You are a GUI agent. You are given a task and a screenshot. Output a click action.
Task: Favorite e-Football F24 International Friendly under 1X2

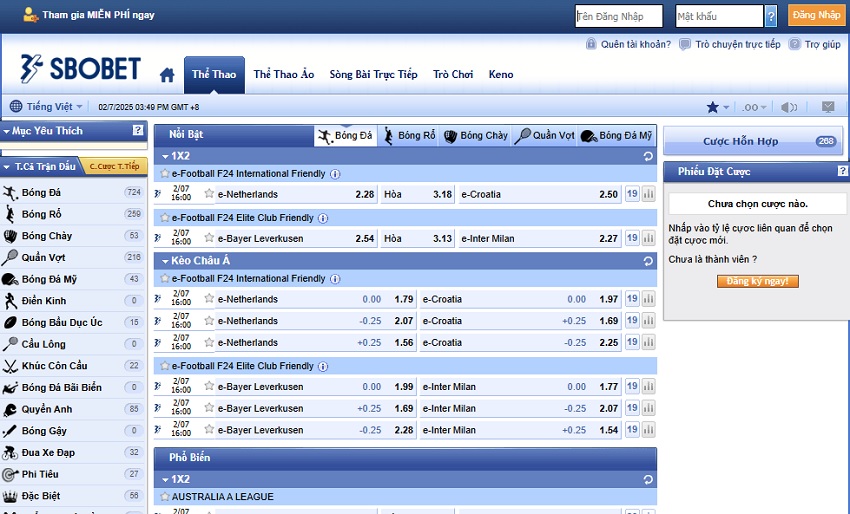[x=165, y=174]
